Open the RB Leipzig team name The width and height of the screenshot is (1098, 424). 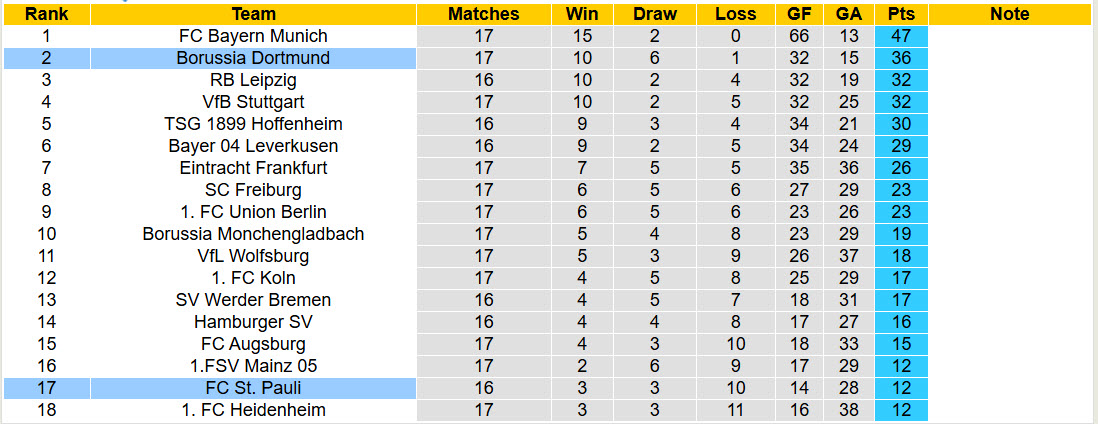coord(253,80)
